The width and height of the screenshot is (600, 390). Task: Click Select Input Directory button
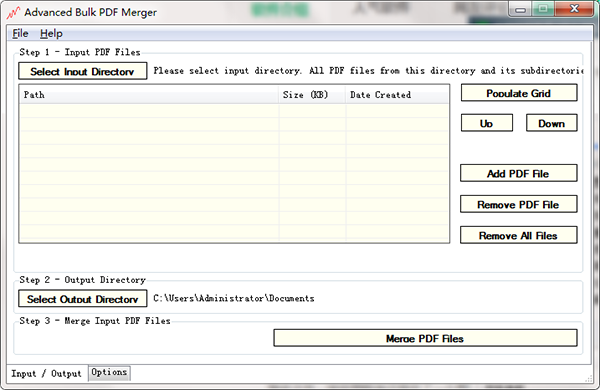[83, 71]
